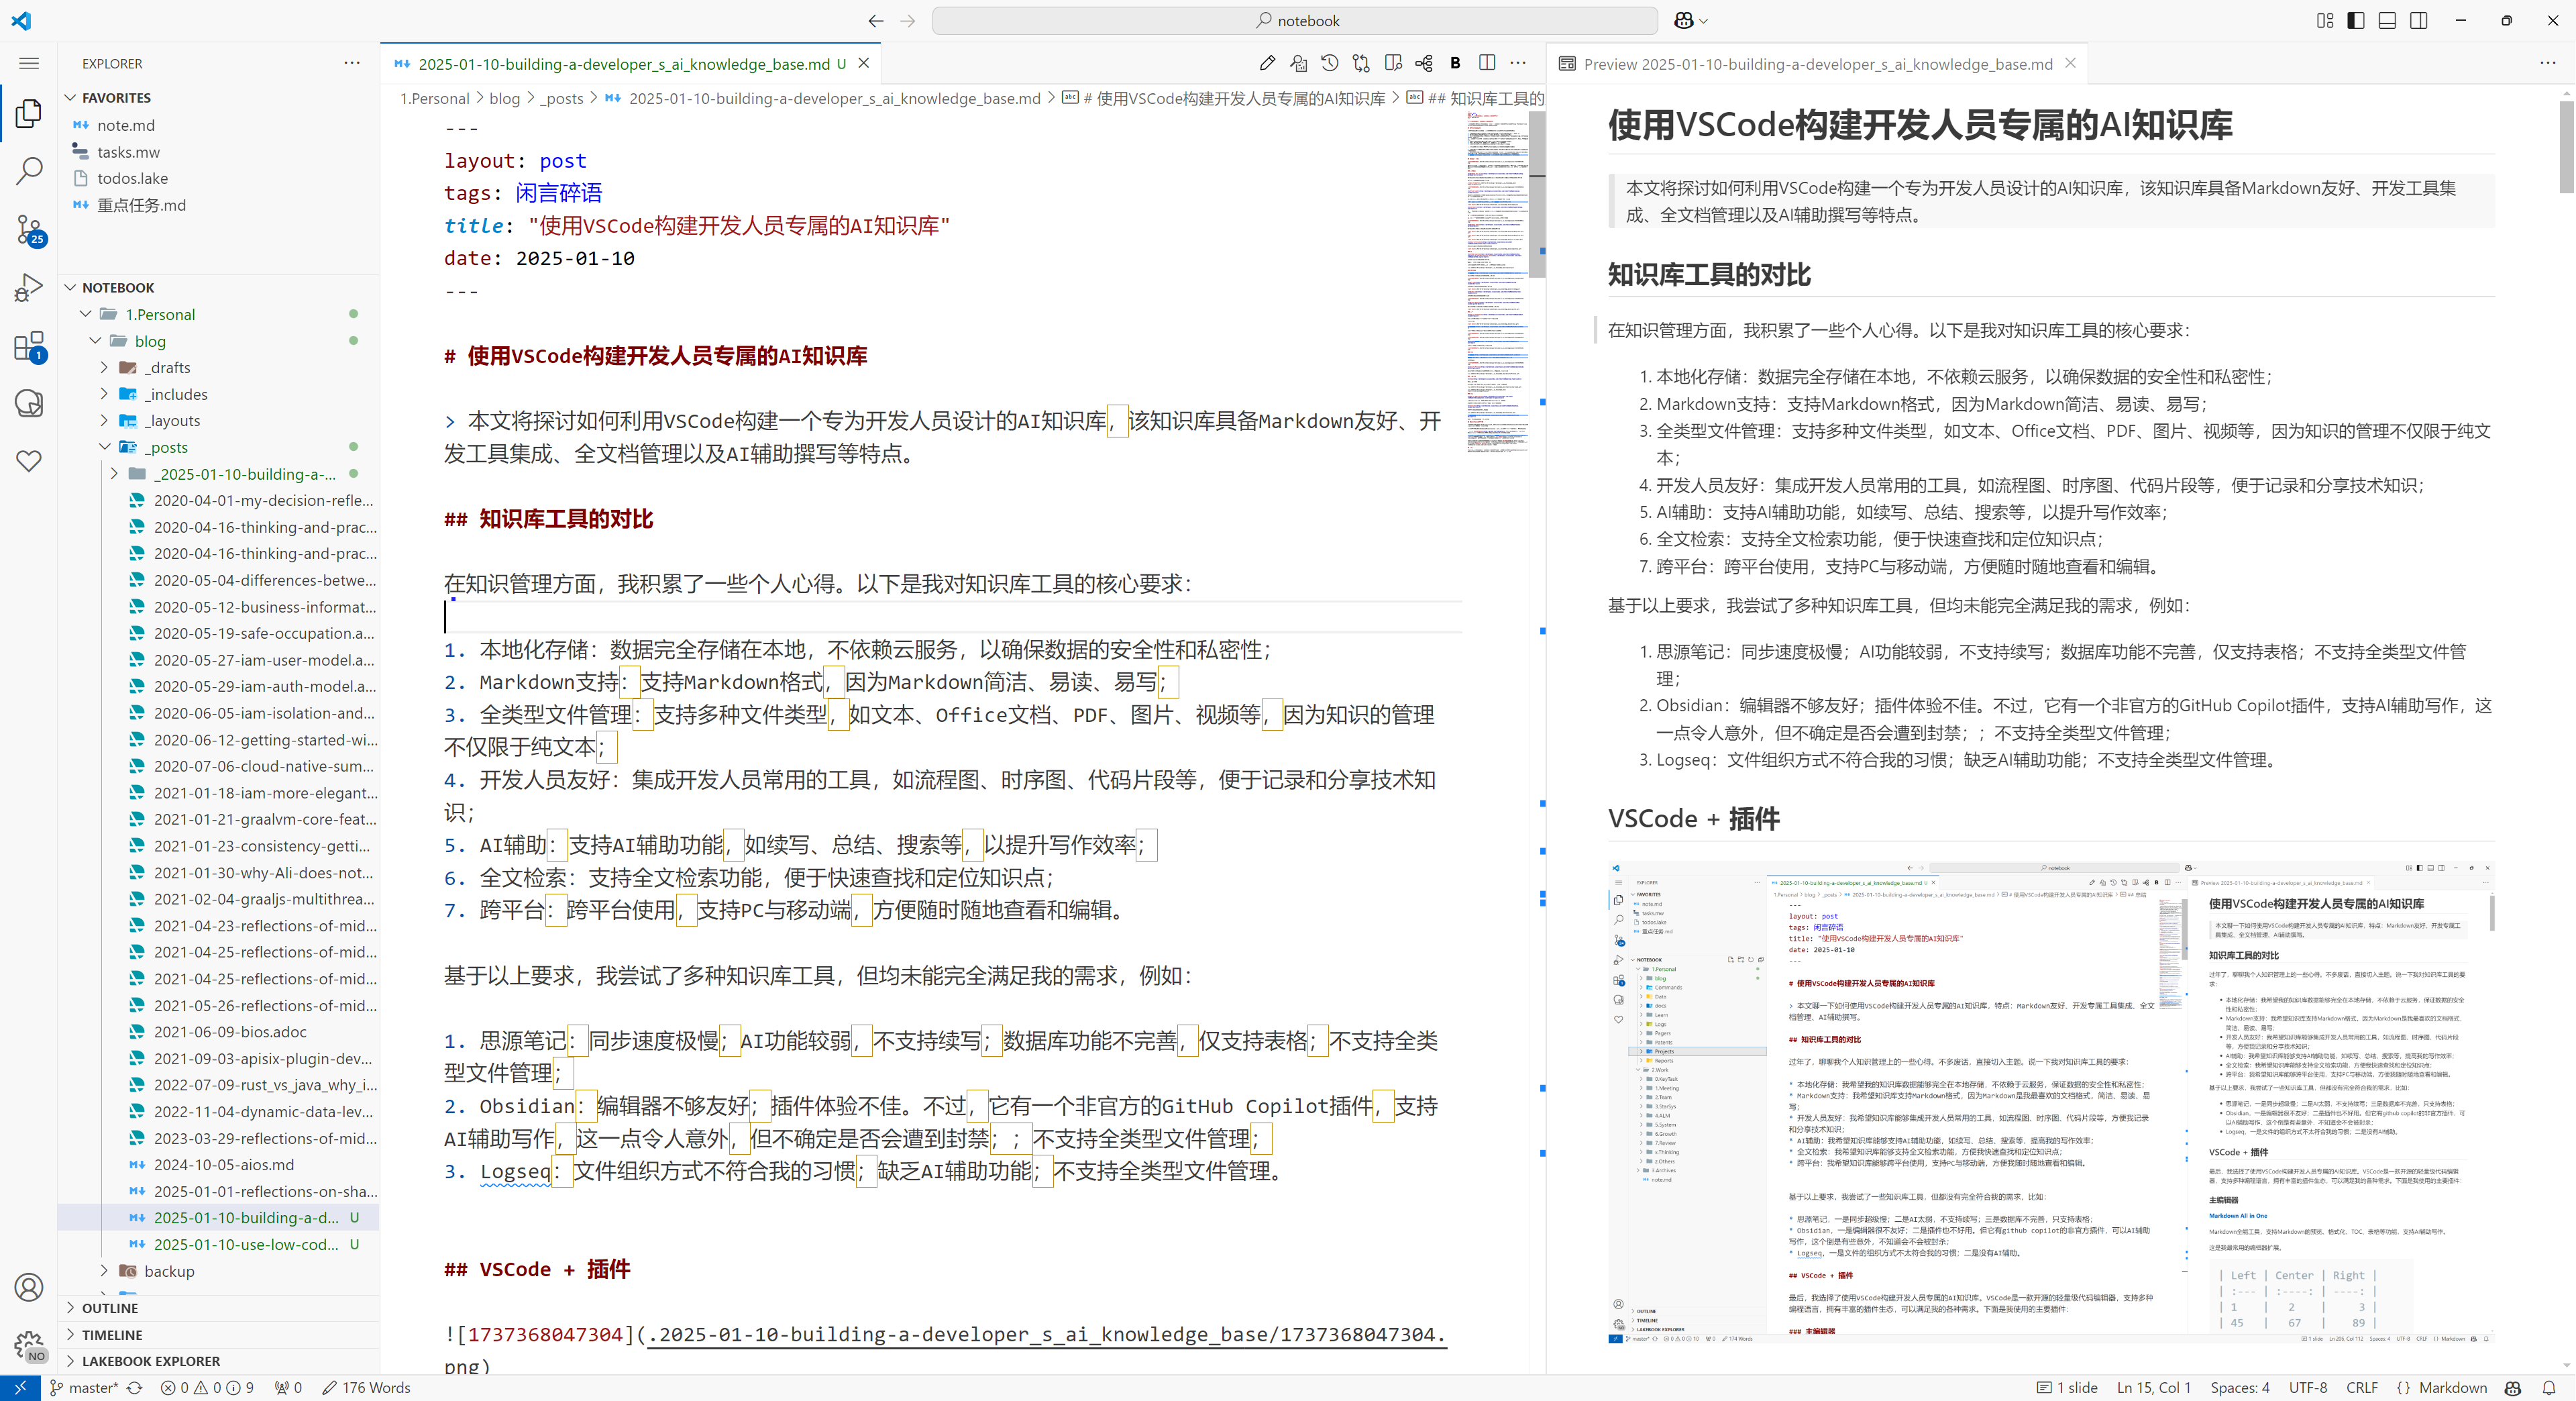Toggle bold with the B toolbar icon
Viewport: 2576px width, 1401px height.
(x=1455, y=63)
